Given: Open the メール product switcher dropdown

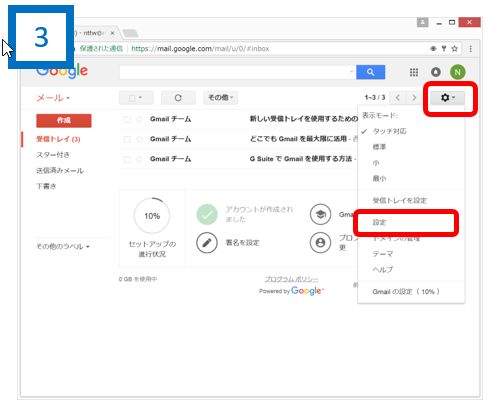Looking at the screenshot, I should [53, 98].
